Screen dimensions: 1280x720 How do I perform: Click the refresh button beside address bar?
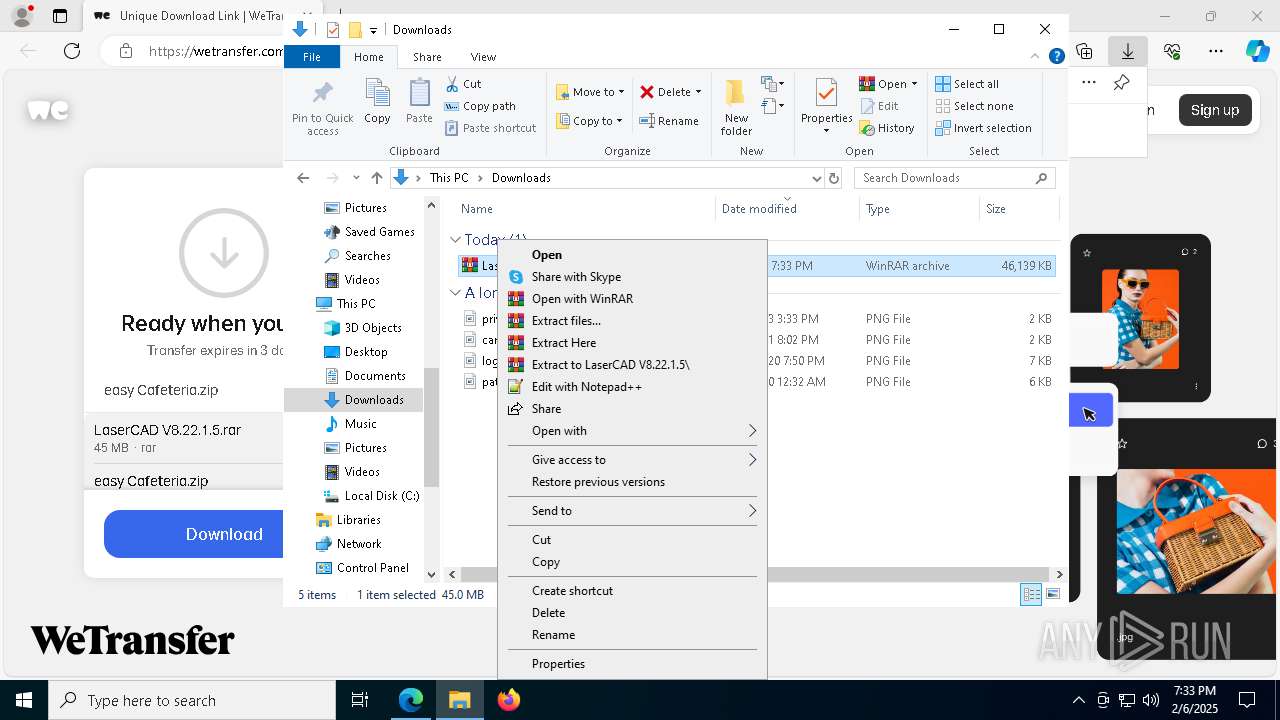point(834,178)
